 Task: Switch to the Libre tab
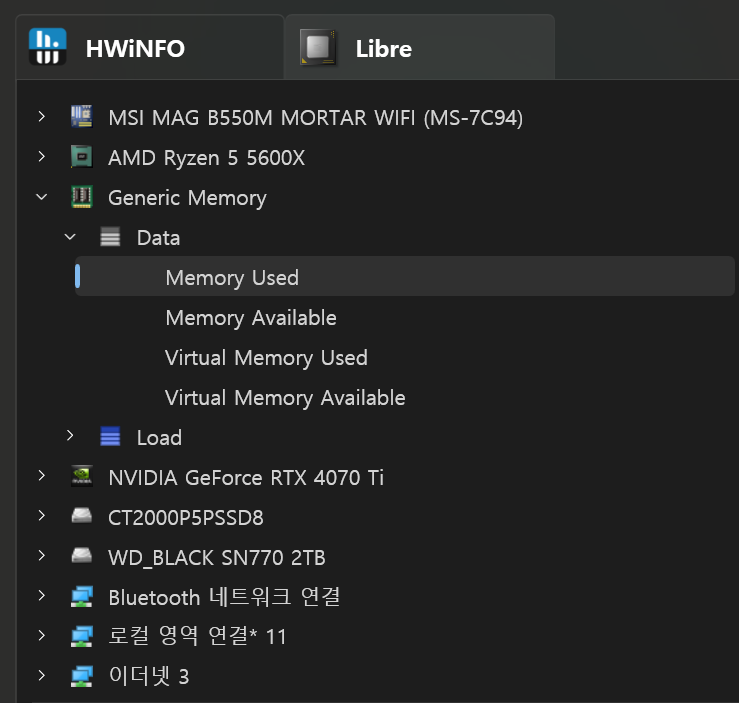[x=420, y=47]
